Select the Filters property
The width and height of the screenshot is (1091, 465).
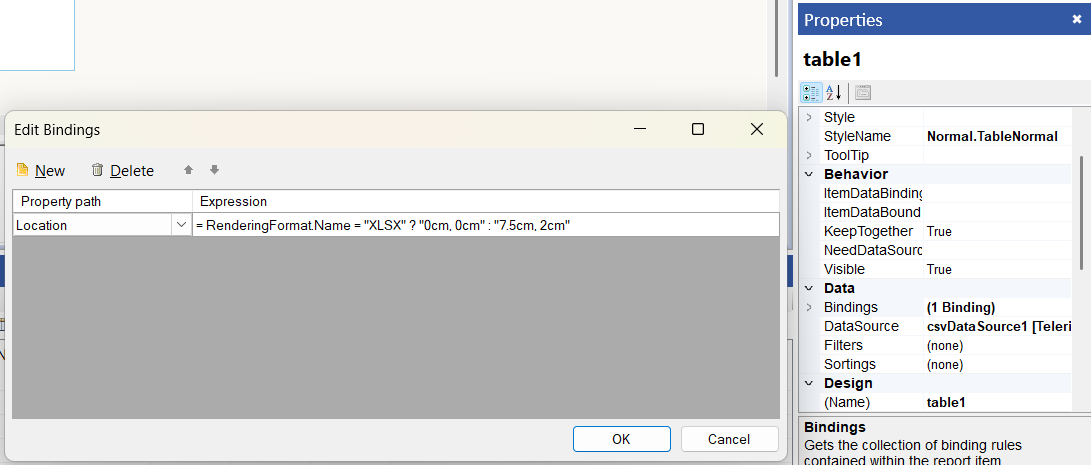[843, 345]
